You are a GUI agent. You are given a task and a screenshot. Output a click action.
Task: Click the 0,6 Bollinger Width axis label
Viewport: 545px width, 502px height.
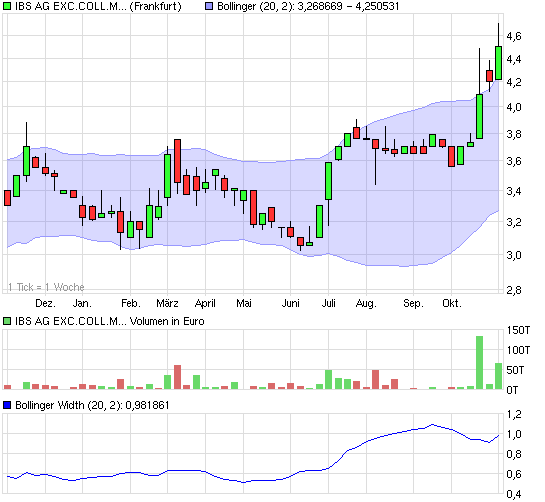514,474
